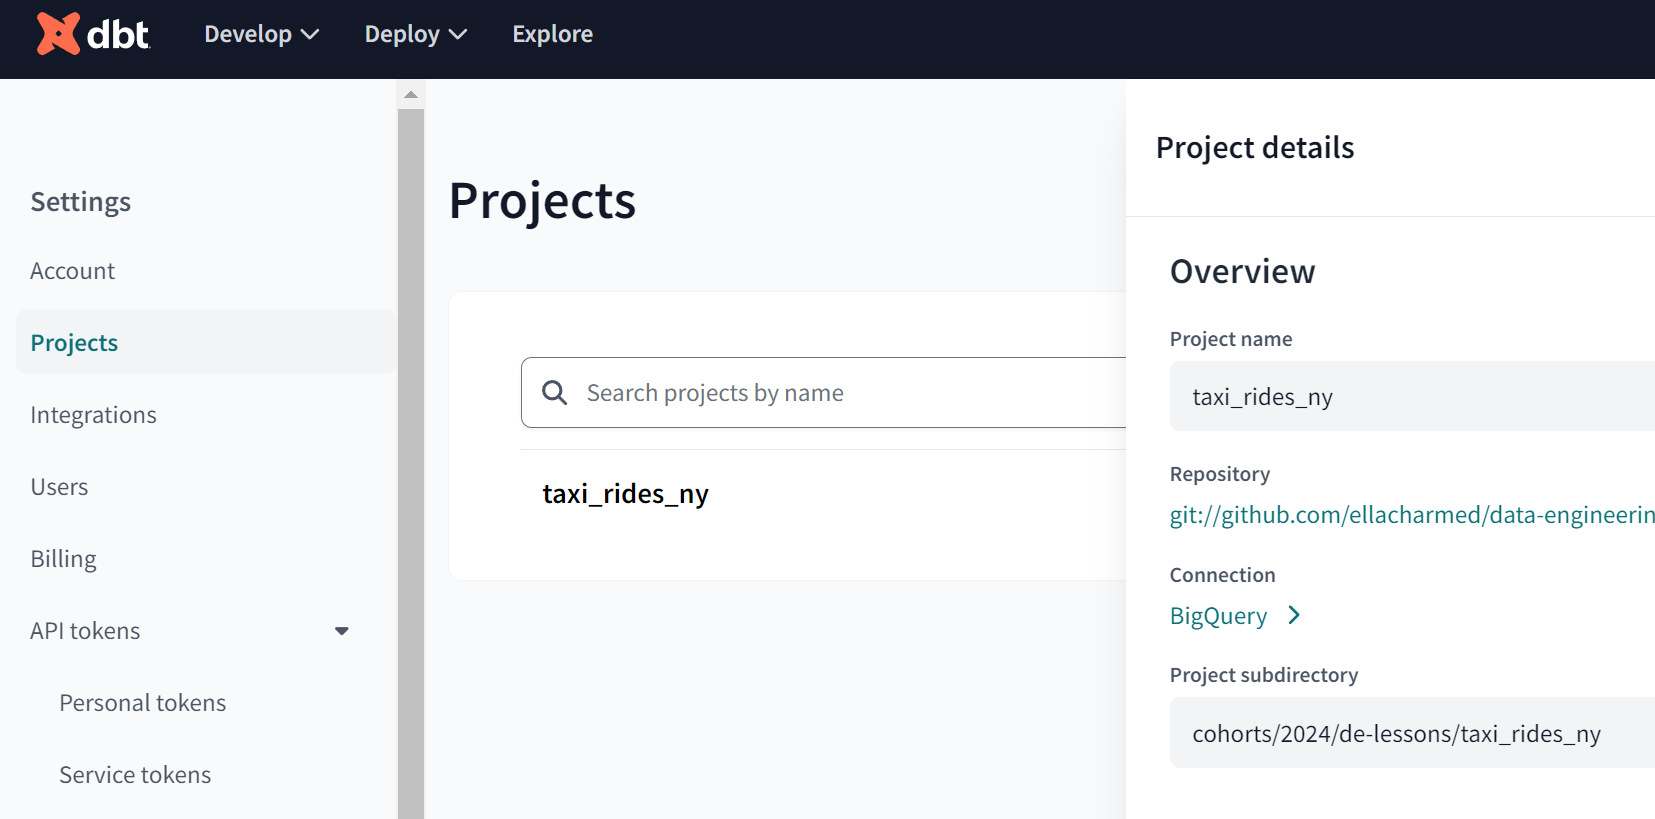1655x819 pixels.
Task: Select Projects in the settings sidebar
Action: click(206, 342)
